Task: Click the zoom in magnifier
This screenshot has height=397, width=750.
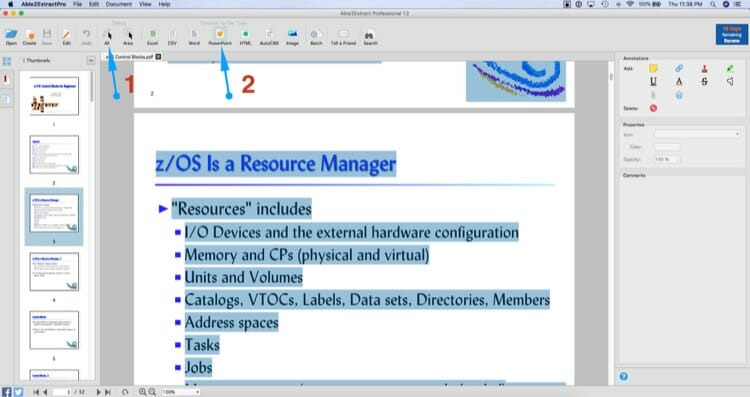Action: (x=142, y=392)
